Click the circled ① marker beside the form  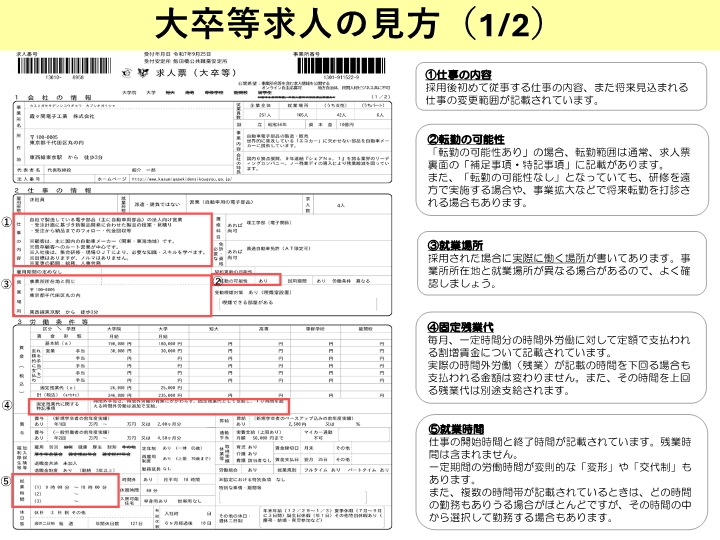[6, 222]
